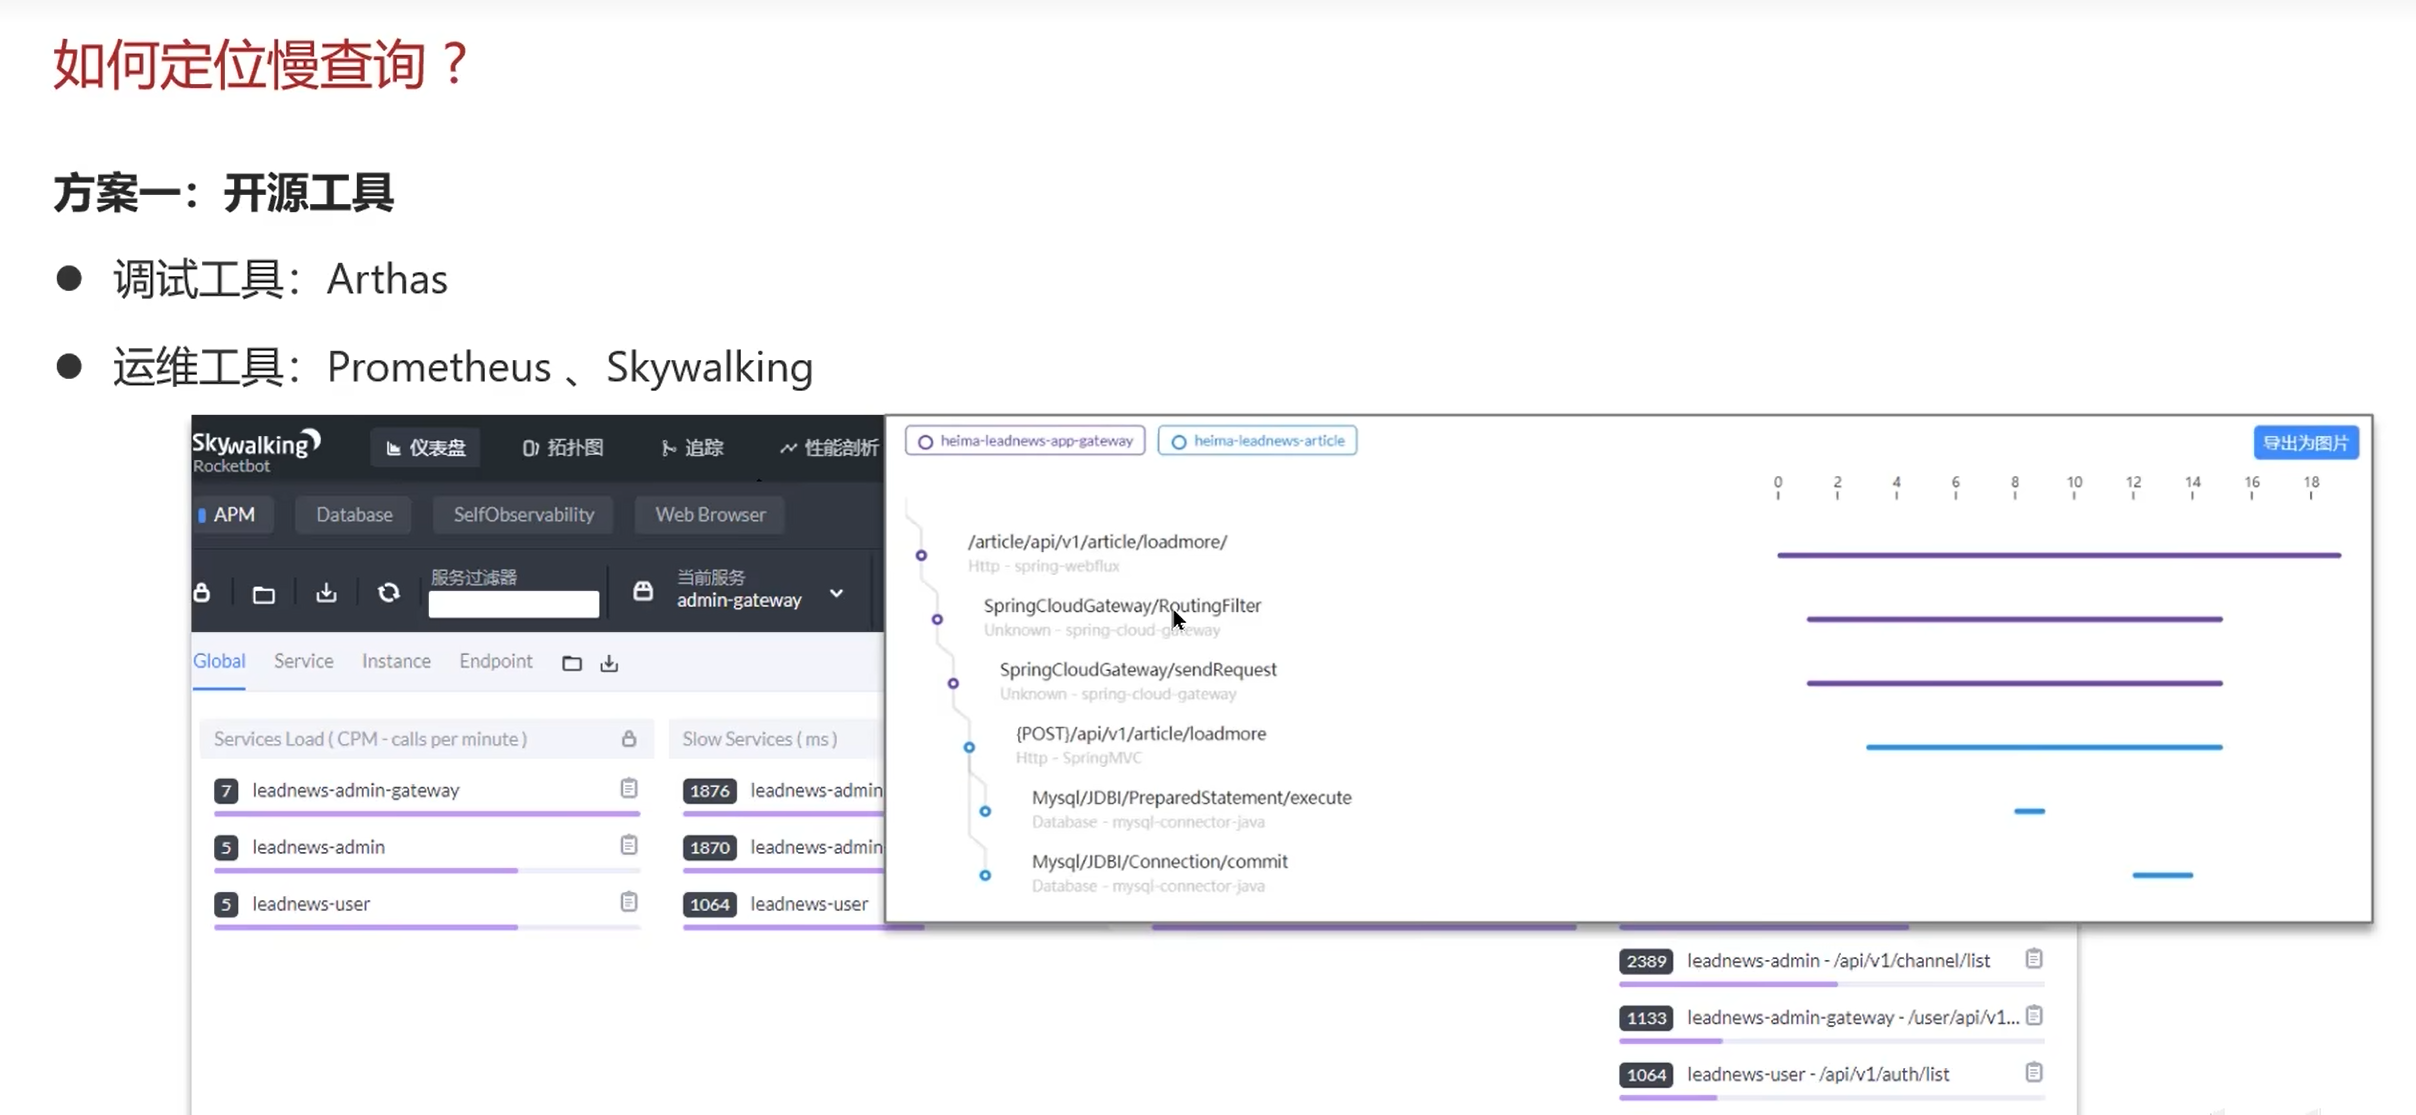
Task: Collapse the SpringCloudGateway/sendRequest span node
Action: point(953,683)
